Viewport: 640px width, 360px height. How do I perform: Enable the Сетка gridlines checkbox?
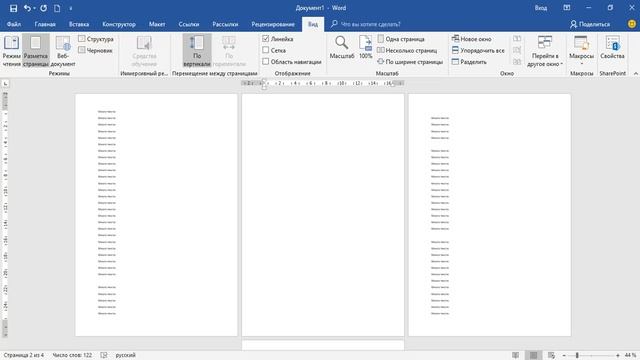(266, 50)
